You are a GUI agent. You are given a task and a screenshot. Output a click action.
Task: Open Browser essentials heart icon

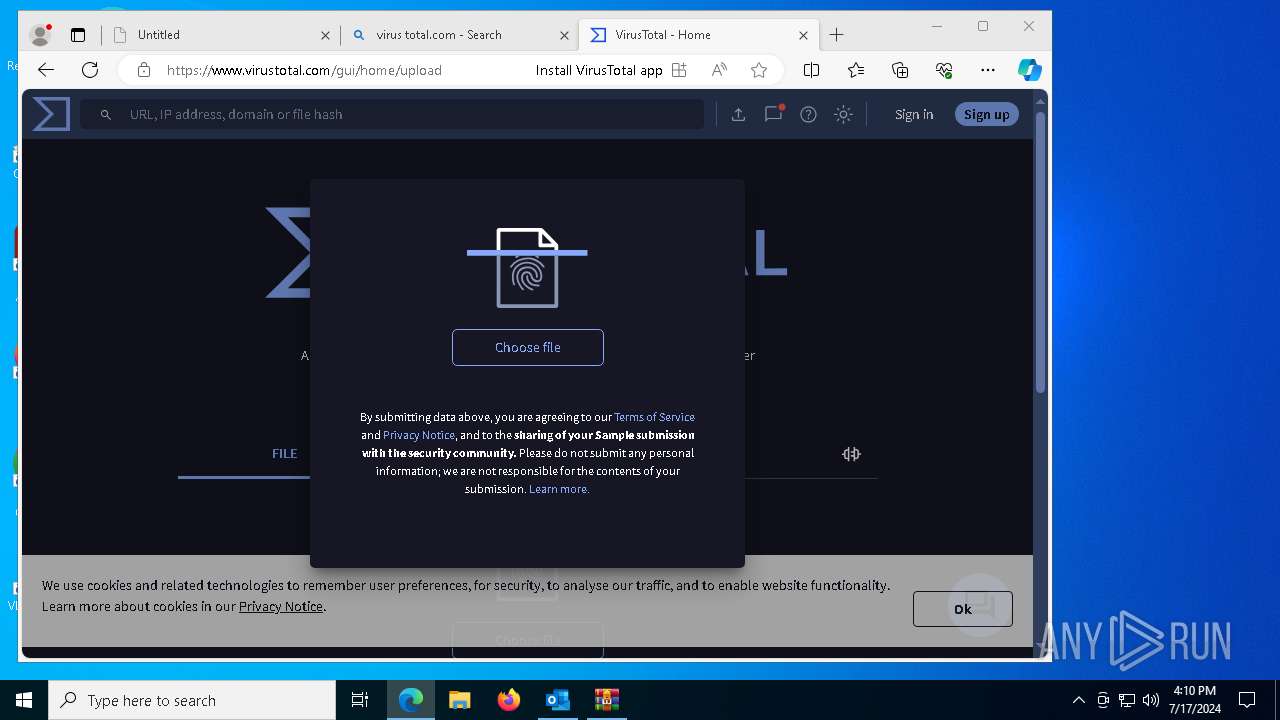pos(944,70)
